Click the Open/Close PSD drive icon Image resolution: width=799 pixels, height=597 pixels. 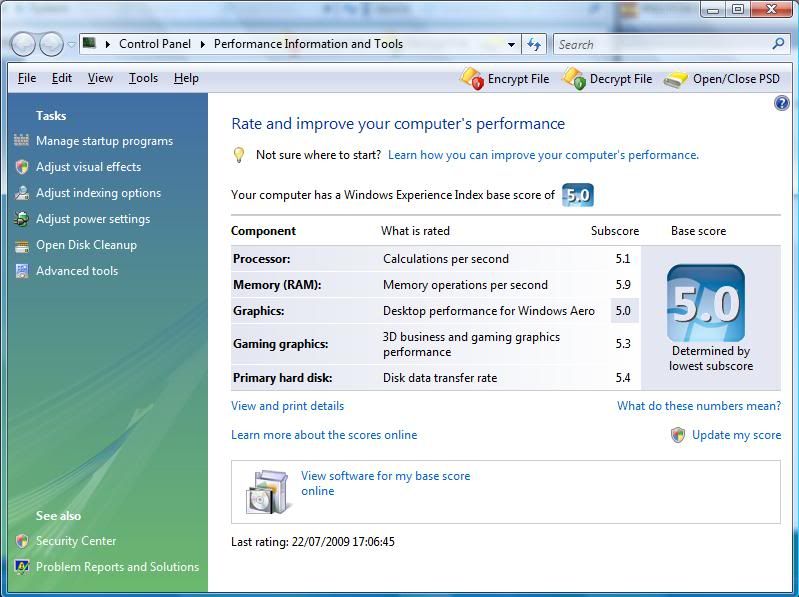click(677, 79)
